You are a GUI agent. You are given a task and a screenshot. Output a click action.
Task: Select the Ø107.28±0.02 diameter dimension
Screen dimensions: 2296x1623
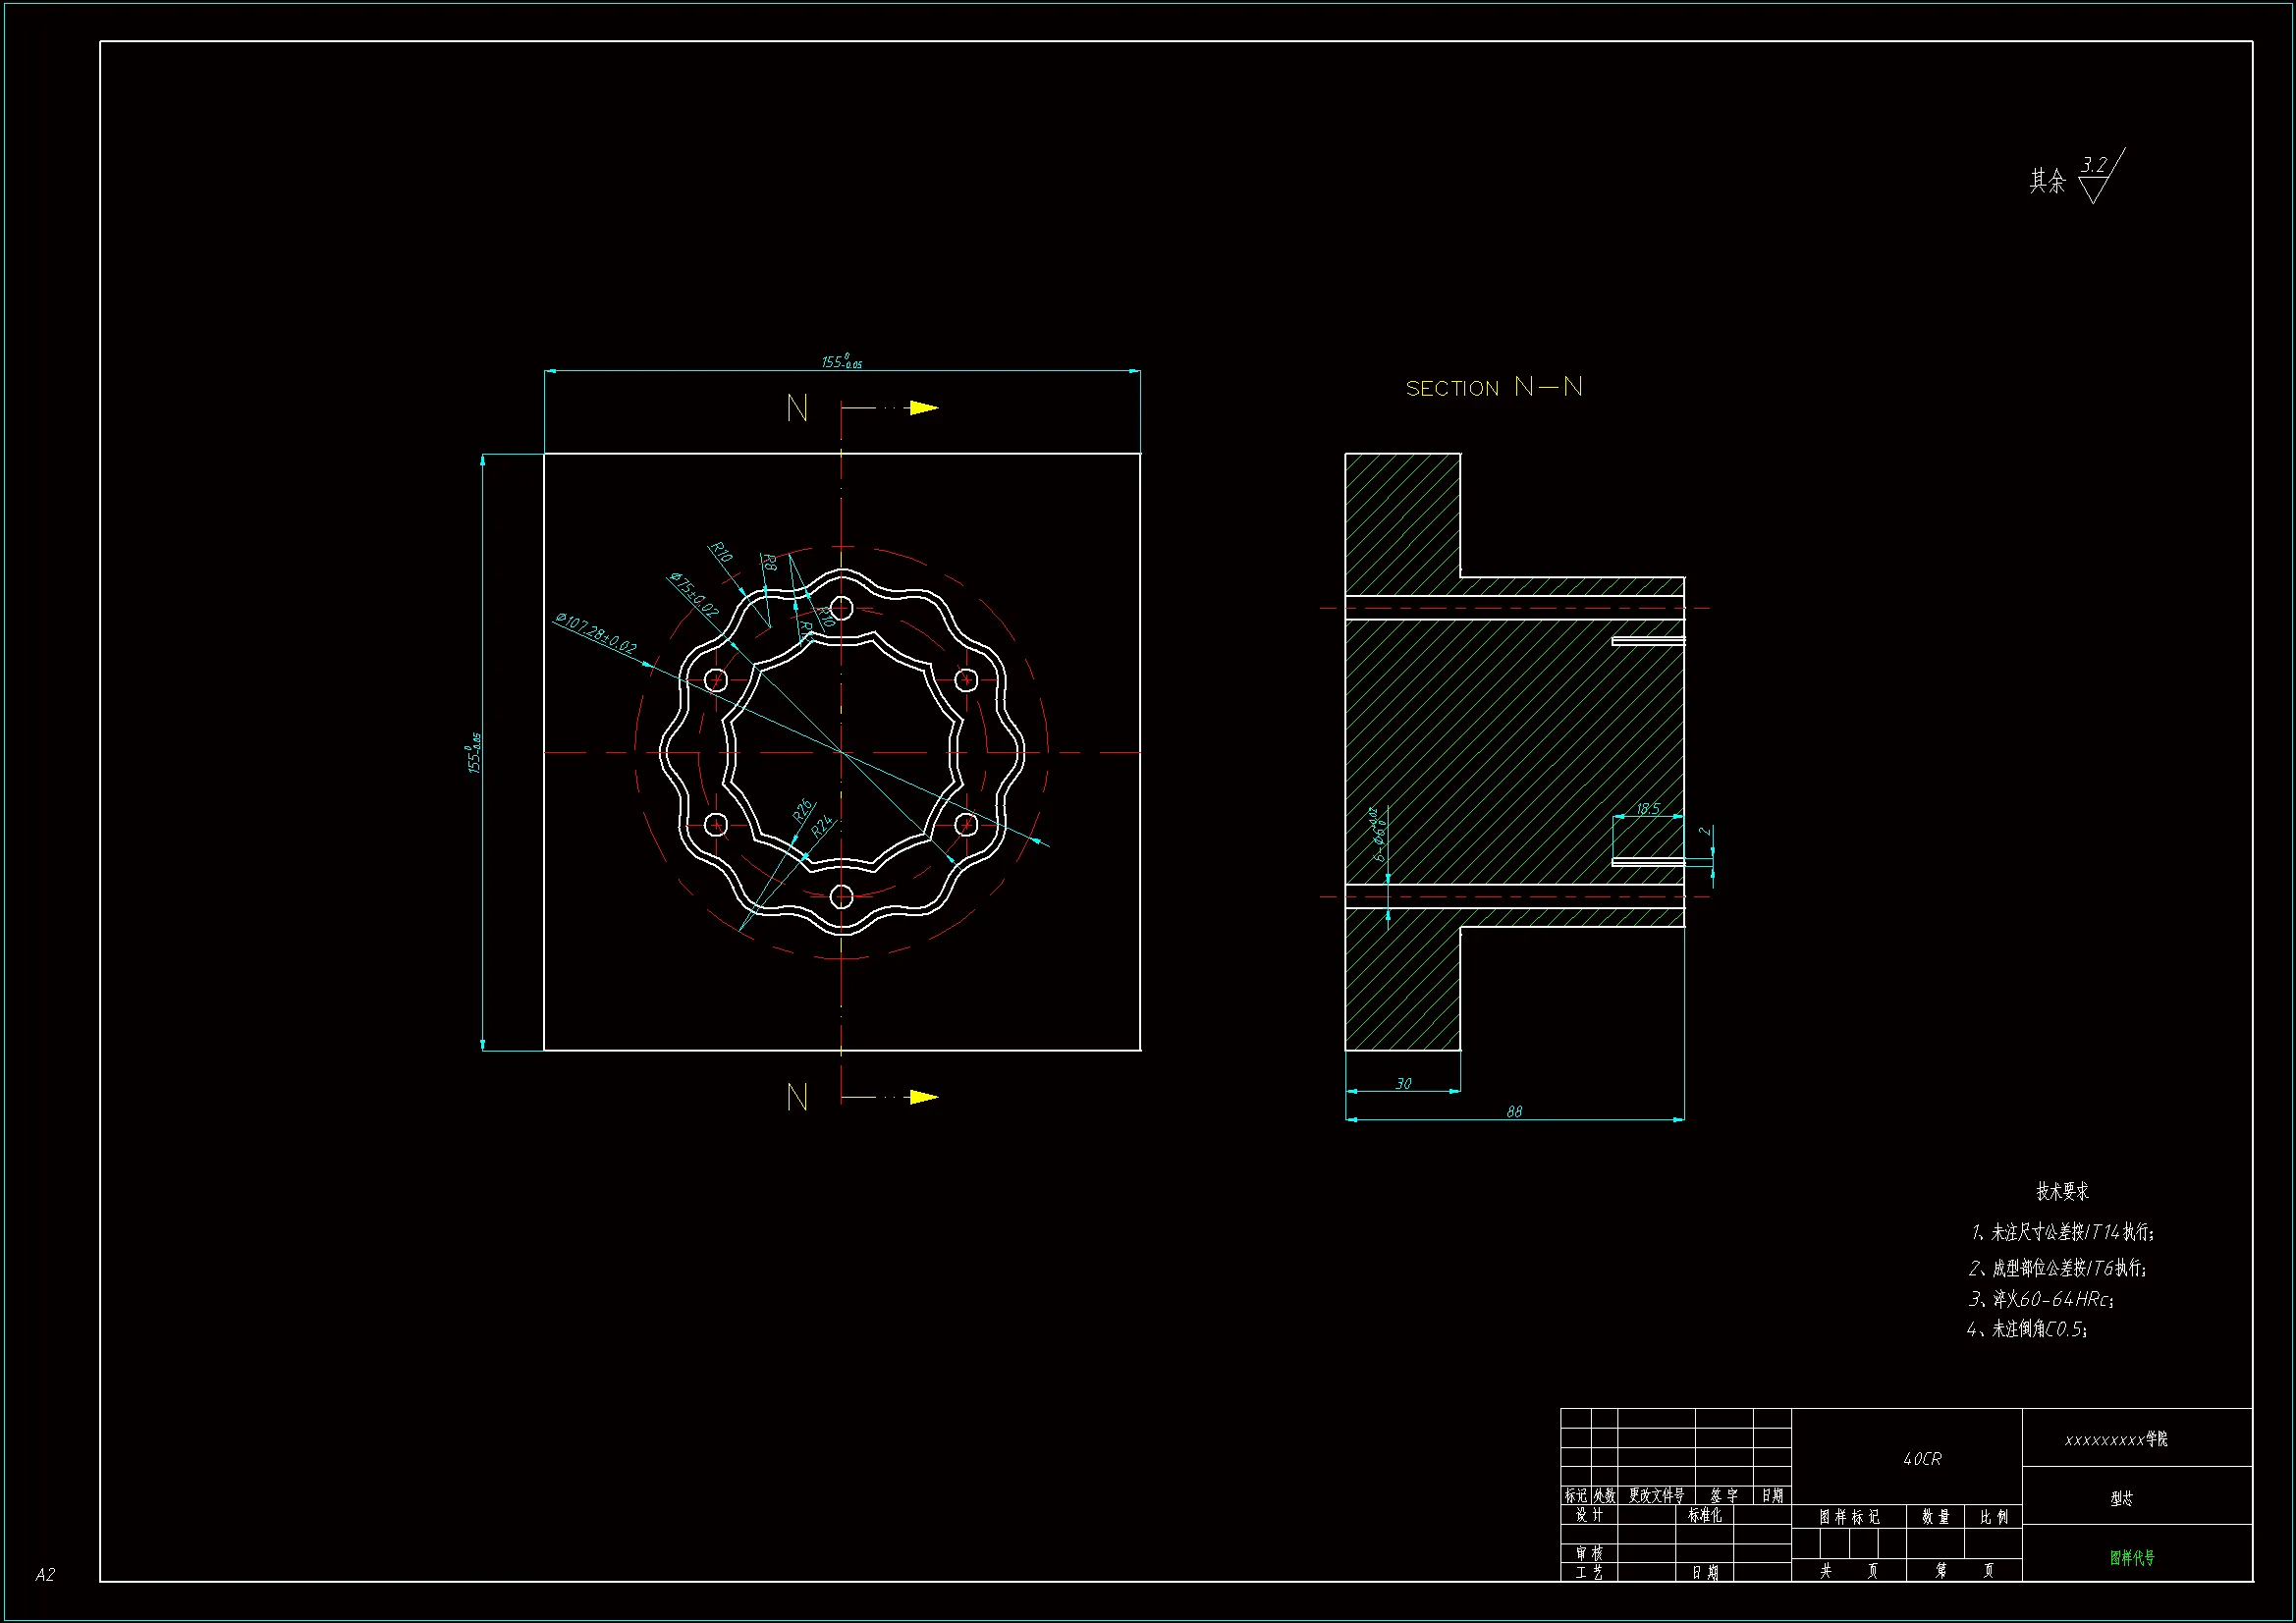(x=596, y=633)
